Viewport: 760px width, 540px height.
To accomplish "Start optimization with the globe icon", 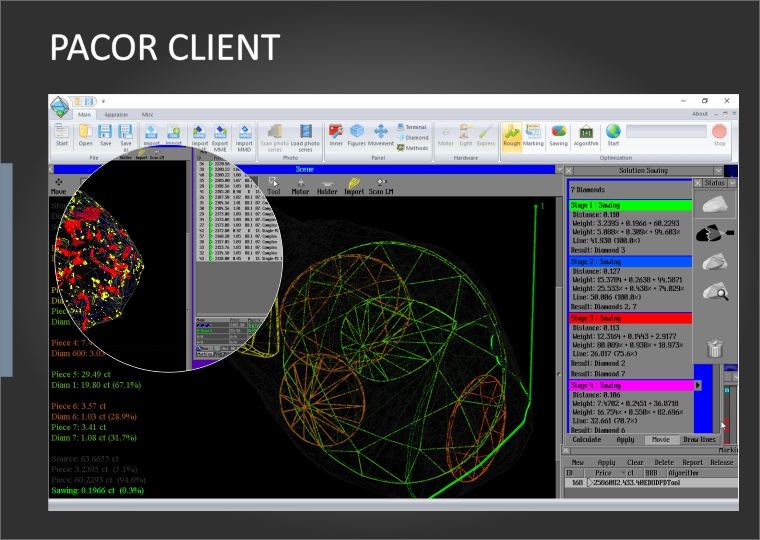I will click(613, 135).
